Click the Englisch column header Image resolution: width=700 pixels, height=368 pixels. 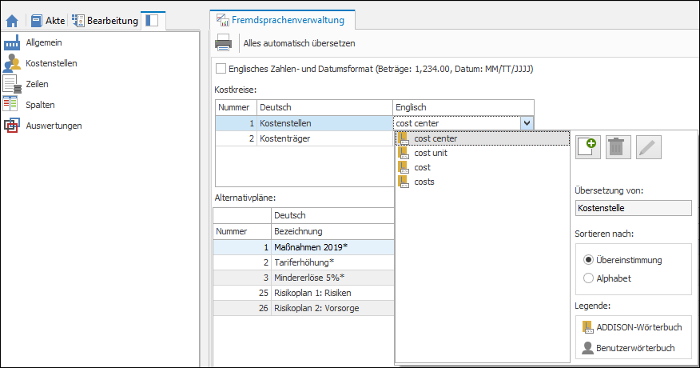coord(463,107)
